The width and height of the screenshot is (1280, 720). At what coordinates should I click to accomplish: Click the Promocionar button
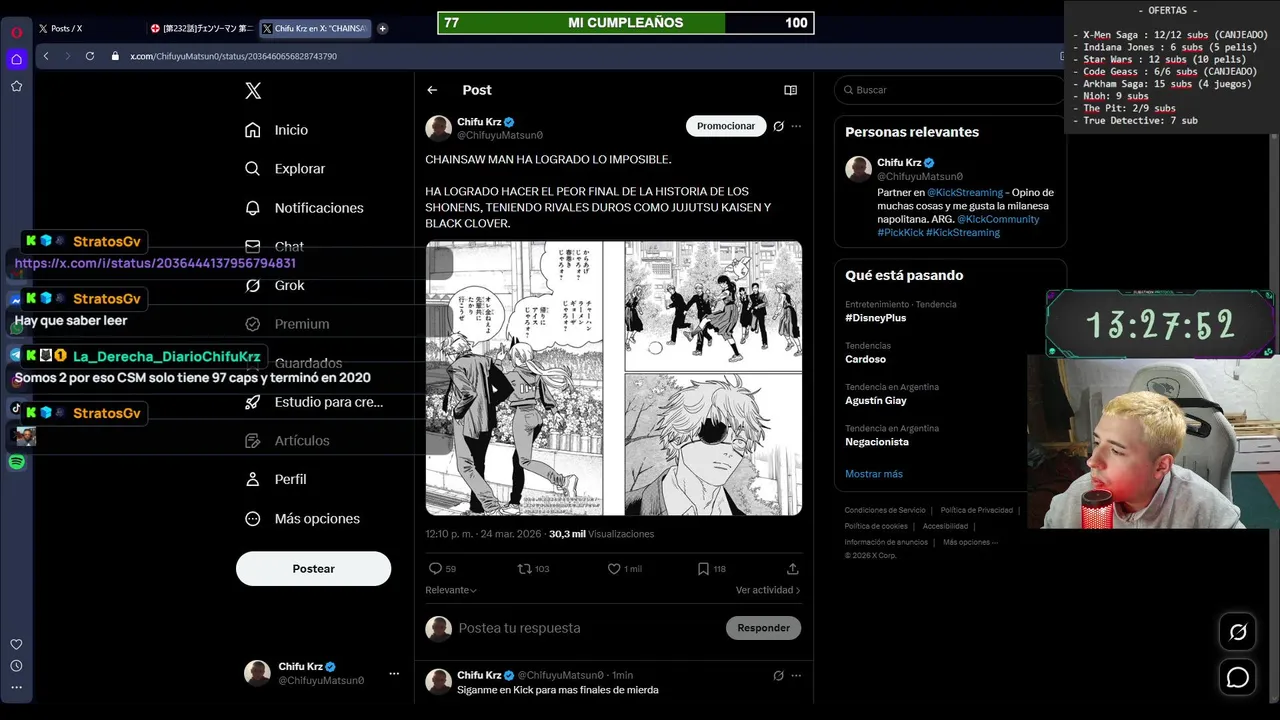[x=726, y=126]
